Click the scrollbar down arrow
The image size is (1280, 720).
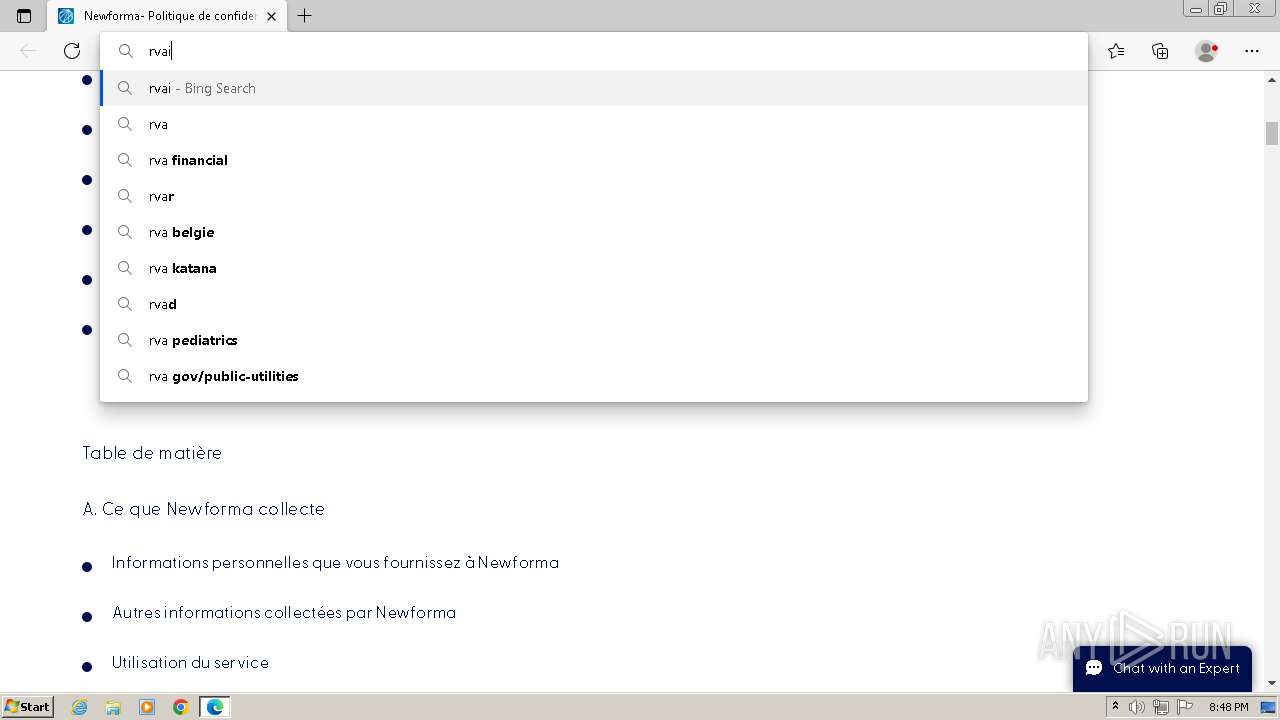coord(1272,683)
